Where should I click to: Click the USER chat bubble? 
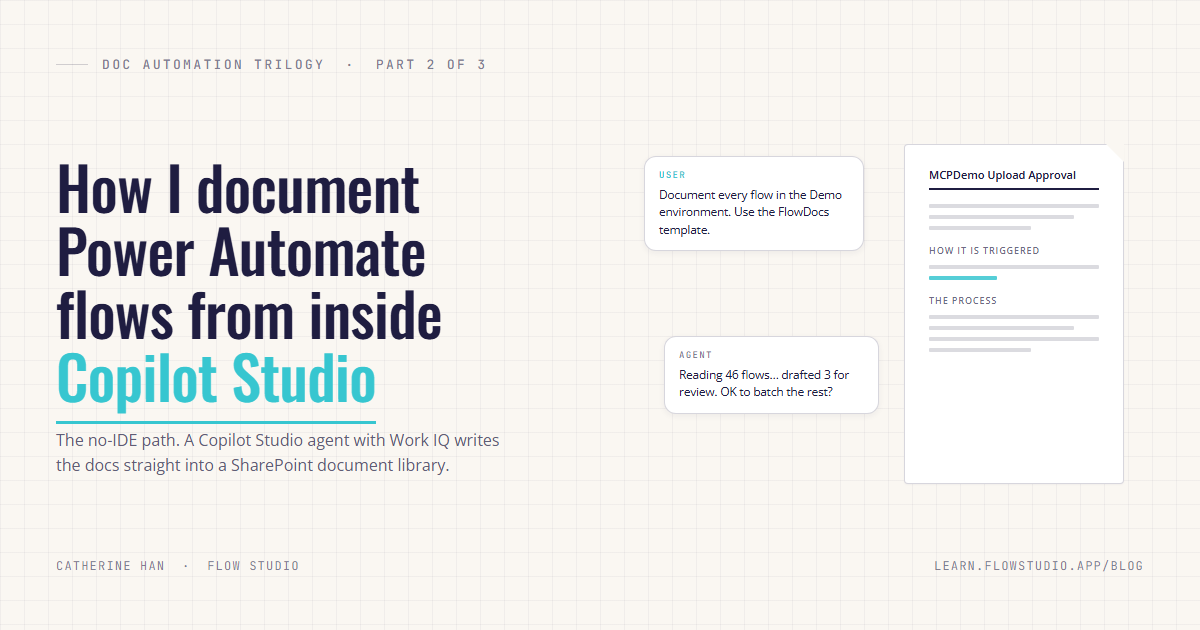click(x=754, y=202)
